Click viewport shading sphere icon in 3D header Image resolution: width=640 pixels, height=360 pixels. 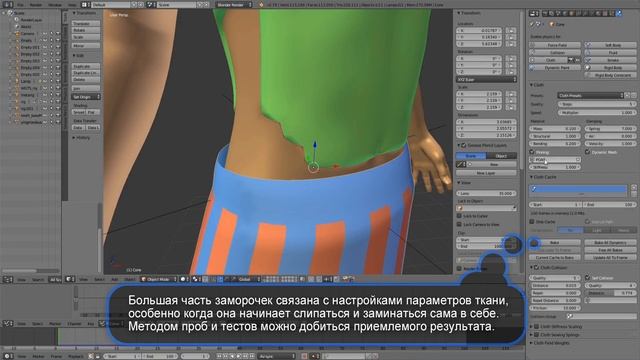(x=184, y=279)
